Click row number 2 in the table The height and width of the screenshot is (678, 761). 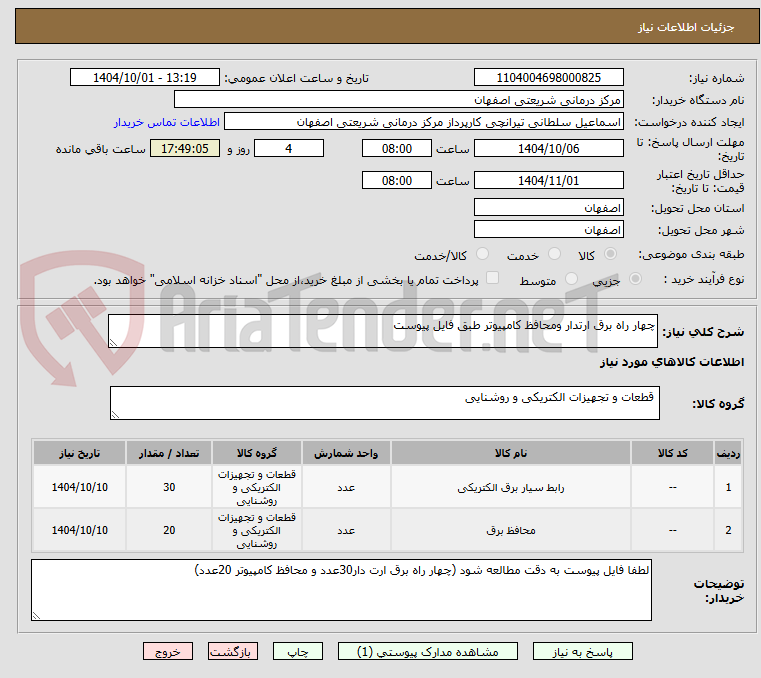pos(728,530)
